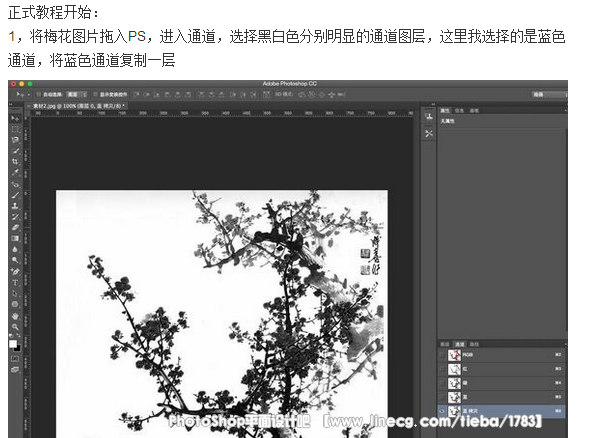Click the plum blossom image canvas
The height and width of the screenshot is (438, 592).
click(x=222, y=313)
